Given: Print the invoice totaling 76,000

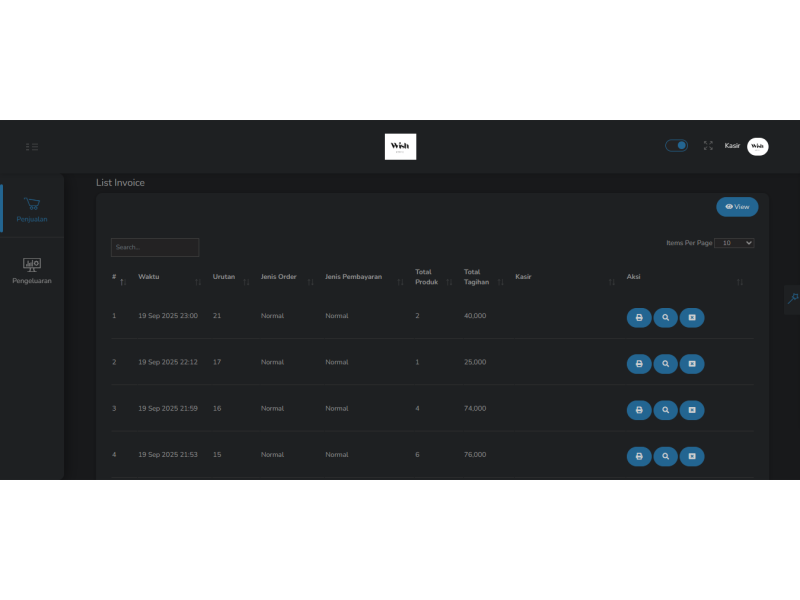Looking at the screenshot, I should point(639,456).
